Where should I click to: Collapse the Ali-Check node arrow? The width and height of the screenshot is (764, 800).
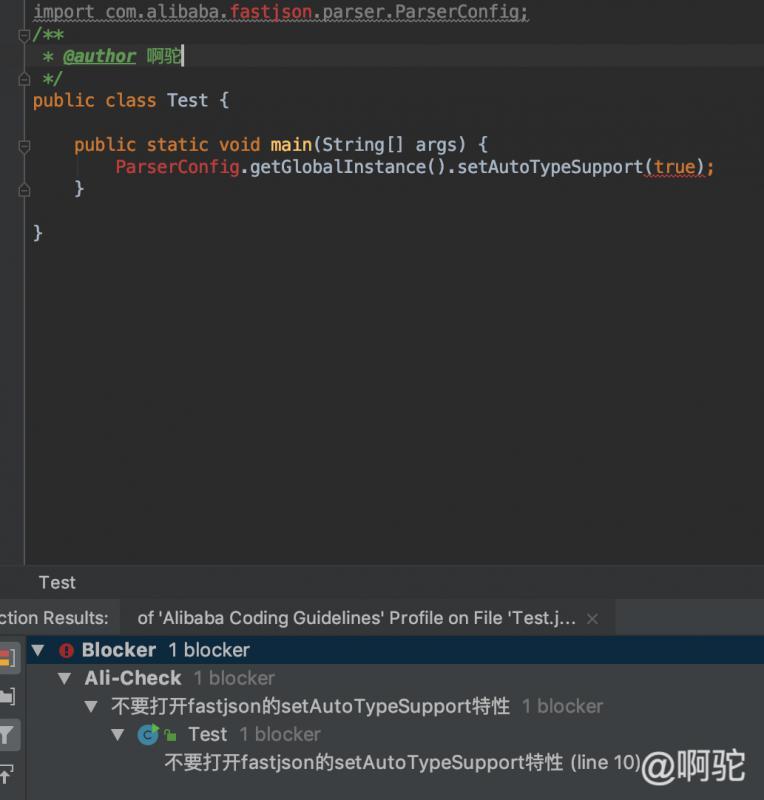(64, 678)
